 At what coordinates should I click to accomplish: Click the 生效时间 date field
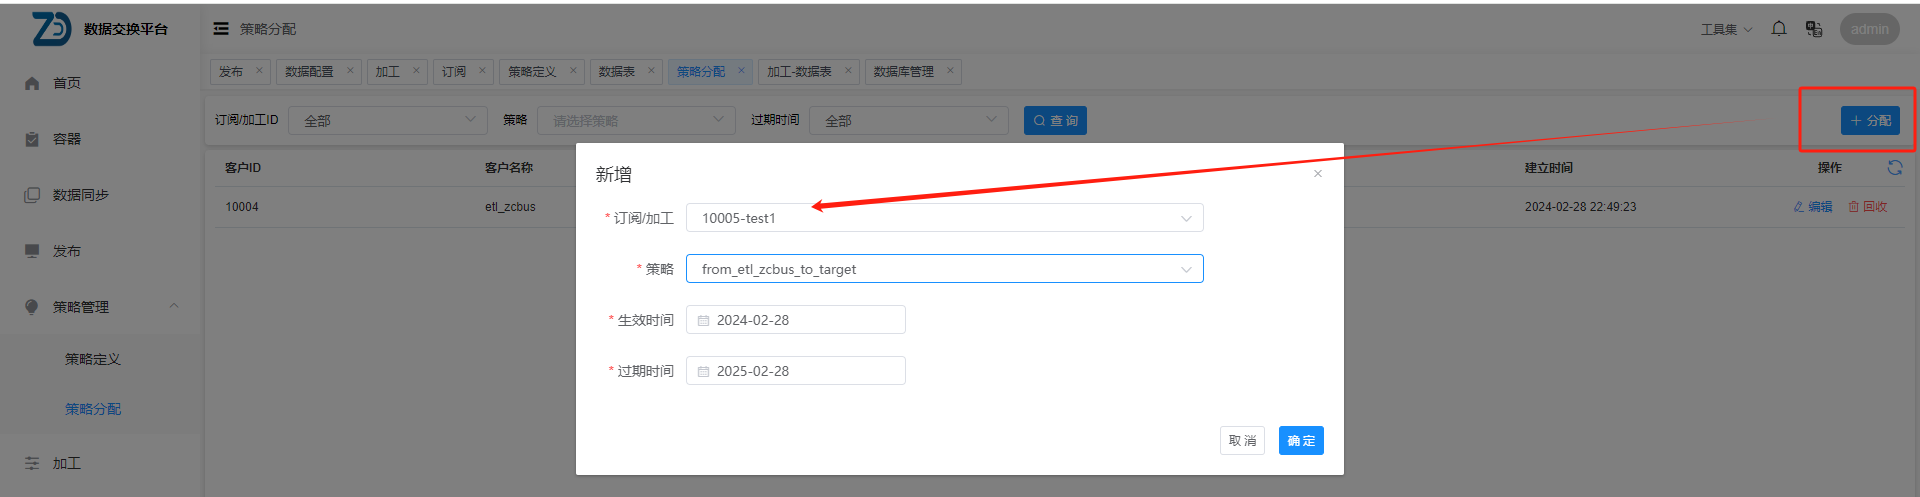coord(796,320)
